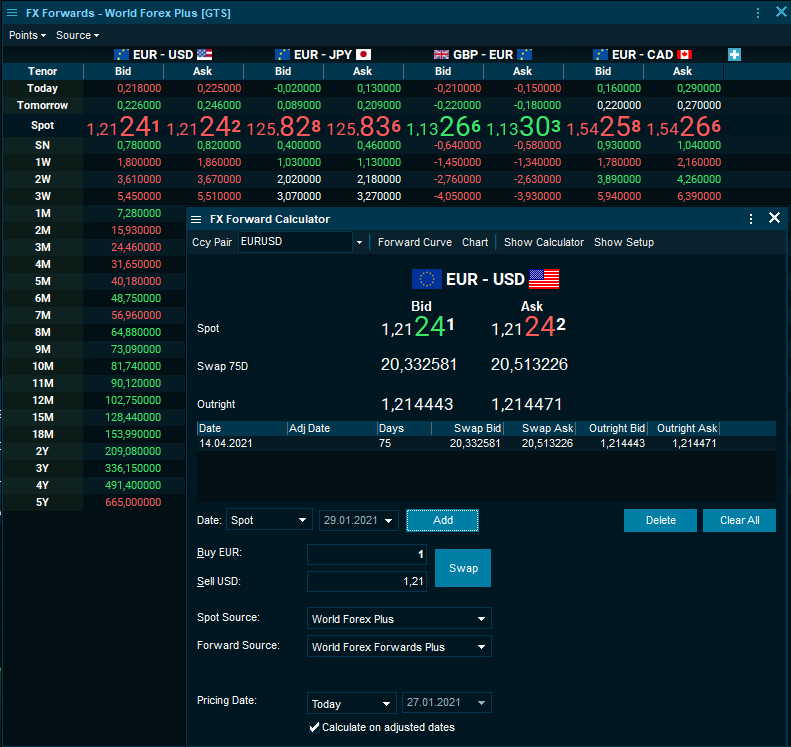Open the Forward Source dropdown
This screenshot has width=791, height=747.
coord(399,647)
